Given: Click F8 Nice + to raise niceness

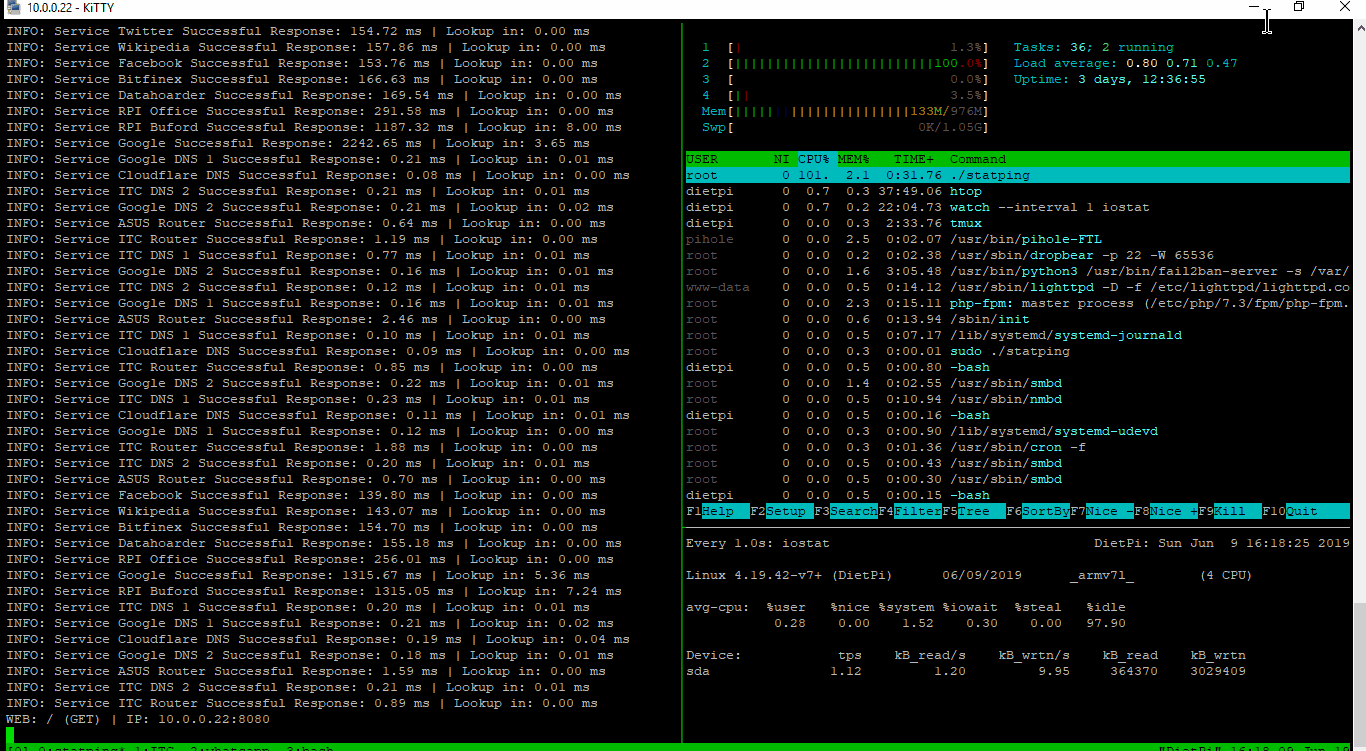Looking at the screenshot, I should 1165,511.
